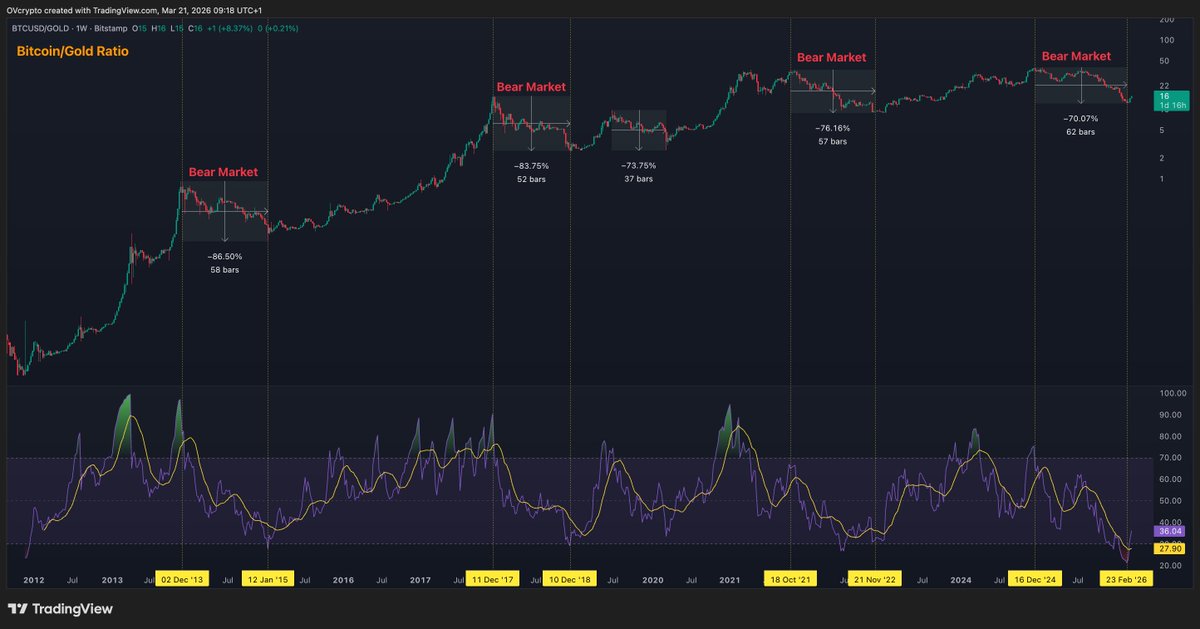Click the Bitcoin/Gold Ratio chart title

70,50
